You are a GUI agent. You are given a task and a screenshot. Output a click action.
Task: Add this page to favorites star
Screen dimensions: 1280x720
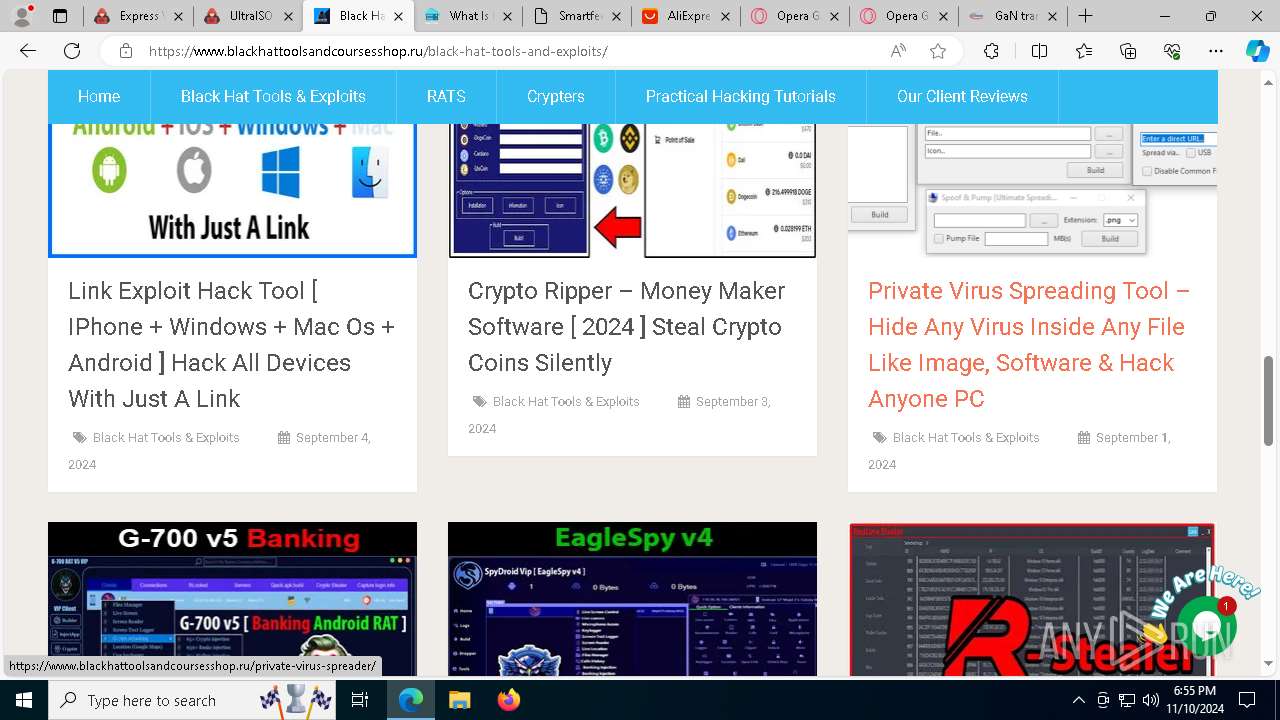coord(938,51)
